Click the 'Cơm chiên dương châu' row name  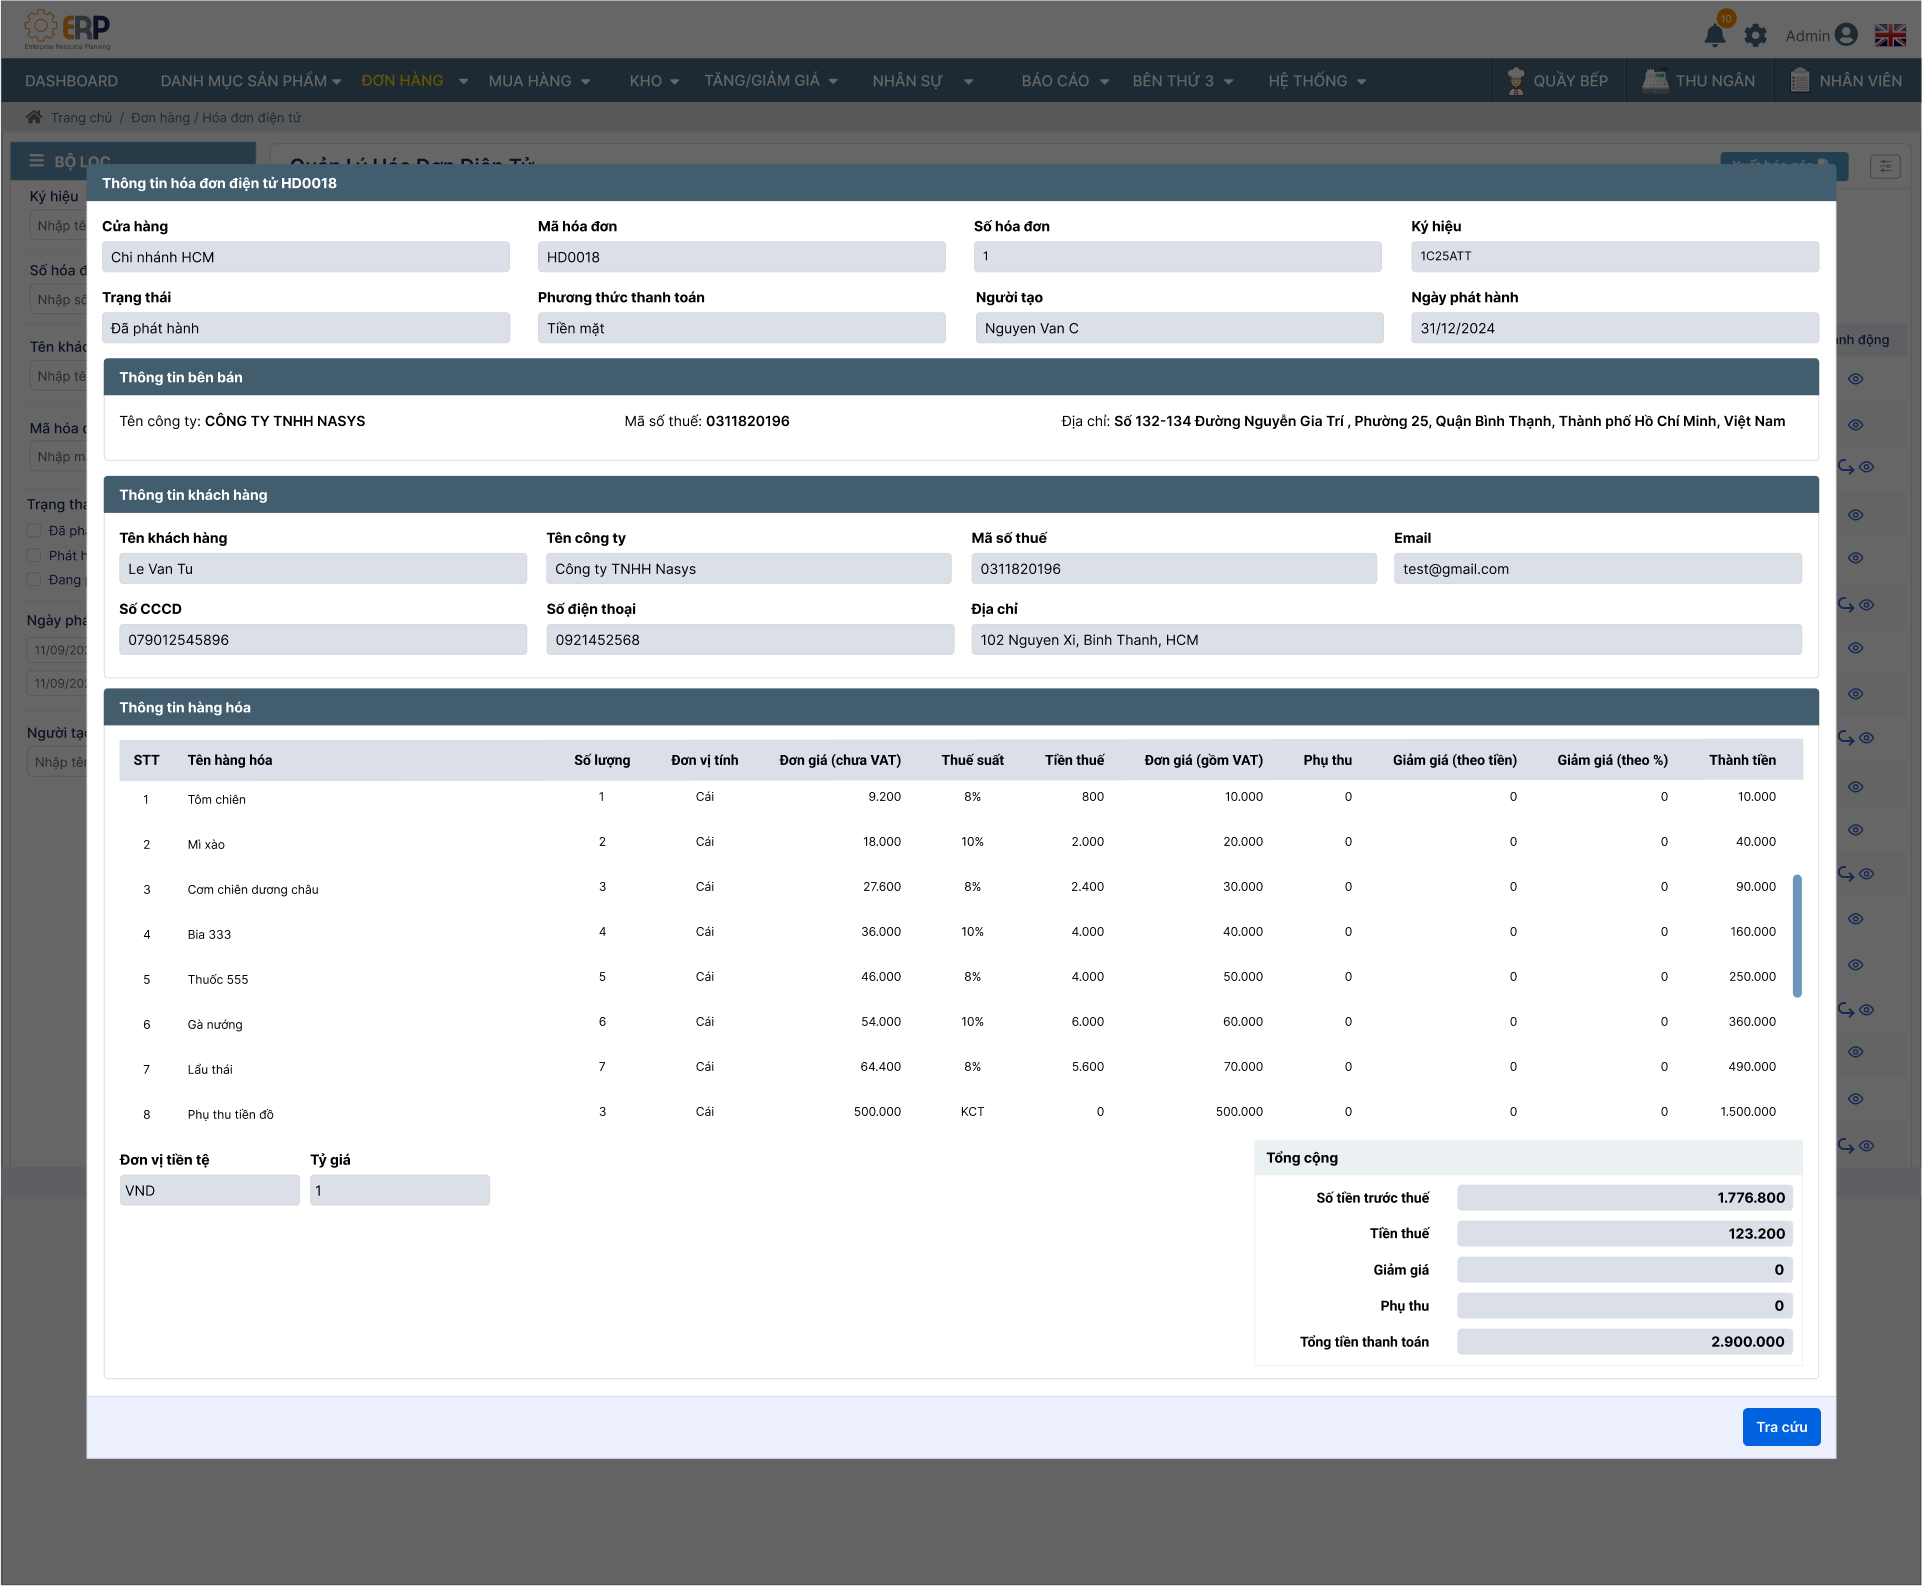point(252,889)
